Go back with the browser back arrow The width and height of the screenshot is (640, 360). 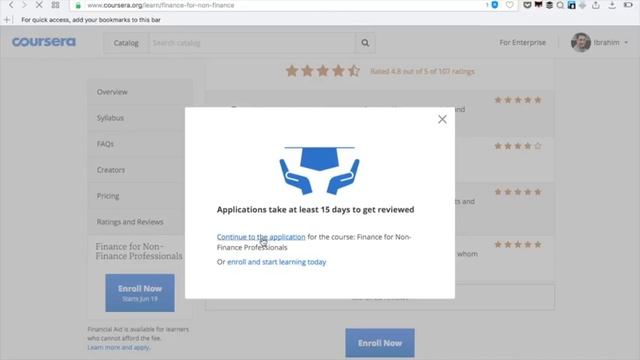click(x=11, y=5)
